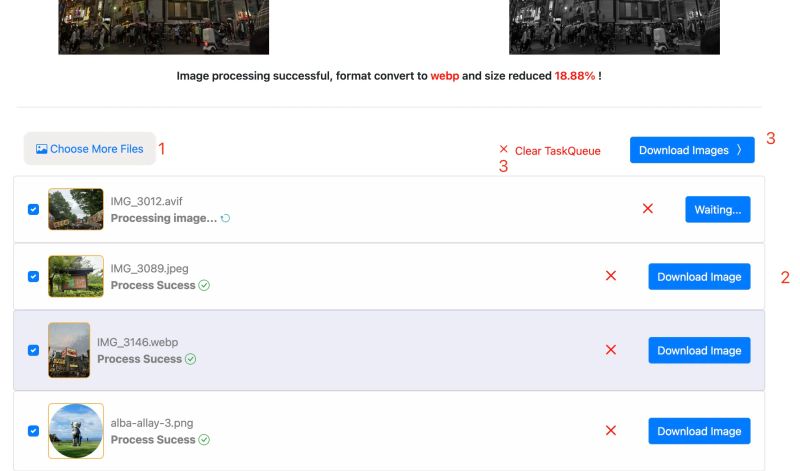Uncheck the alba-allay-3.png checkbox
Image resolution: width=800 pixels, height=471 pixels.
coord(33,431)
